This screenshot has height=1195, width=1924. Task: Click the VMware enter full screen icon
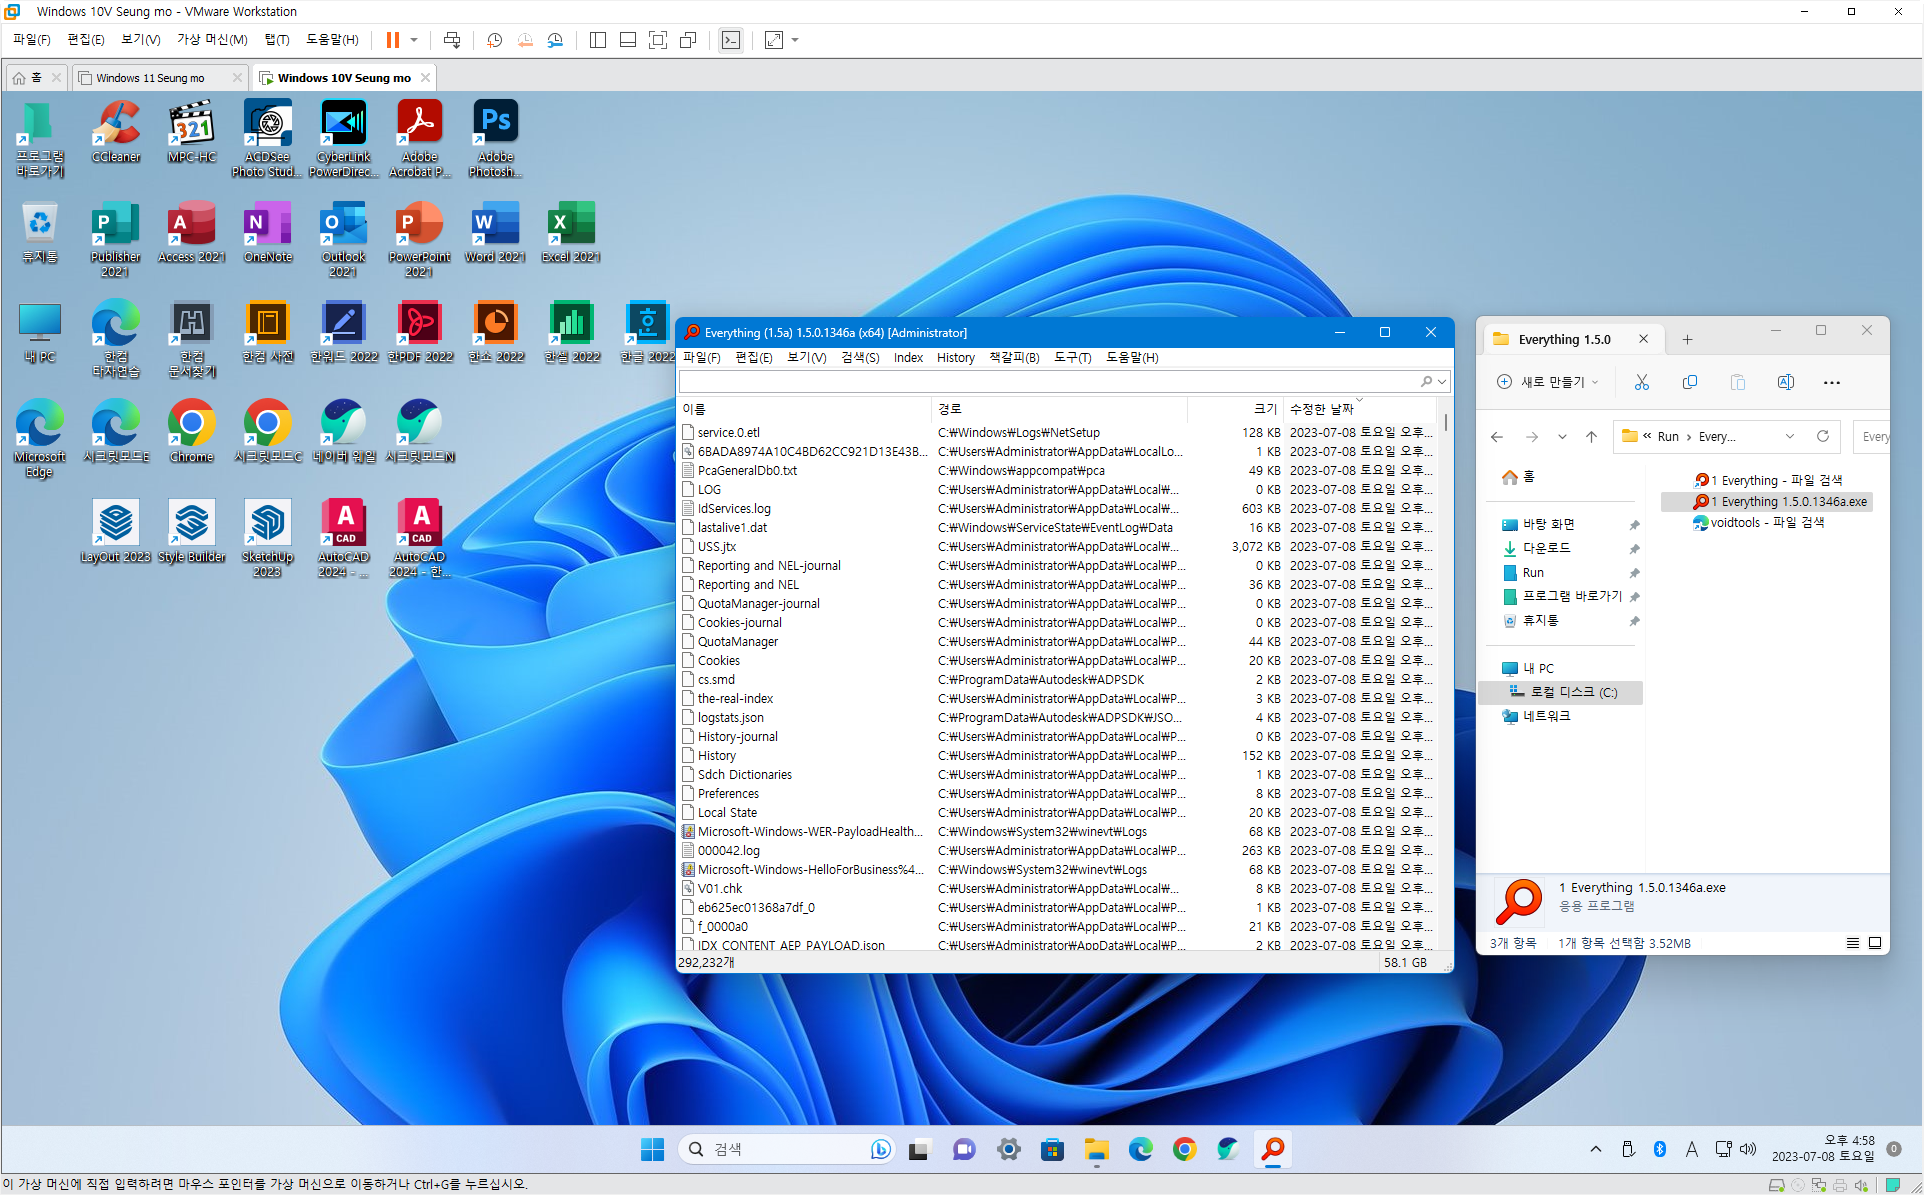[658, 40]
